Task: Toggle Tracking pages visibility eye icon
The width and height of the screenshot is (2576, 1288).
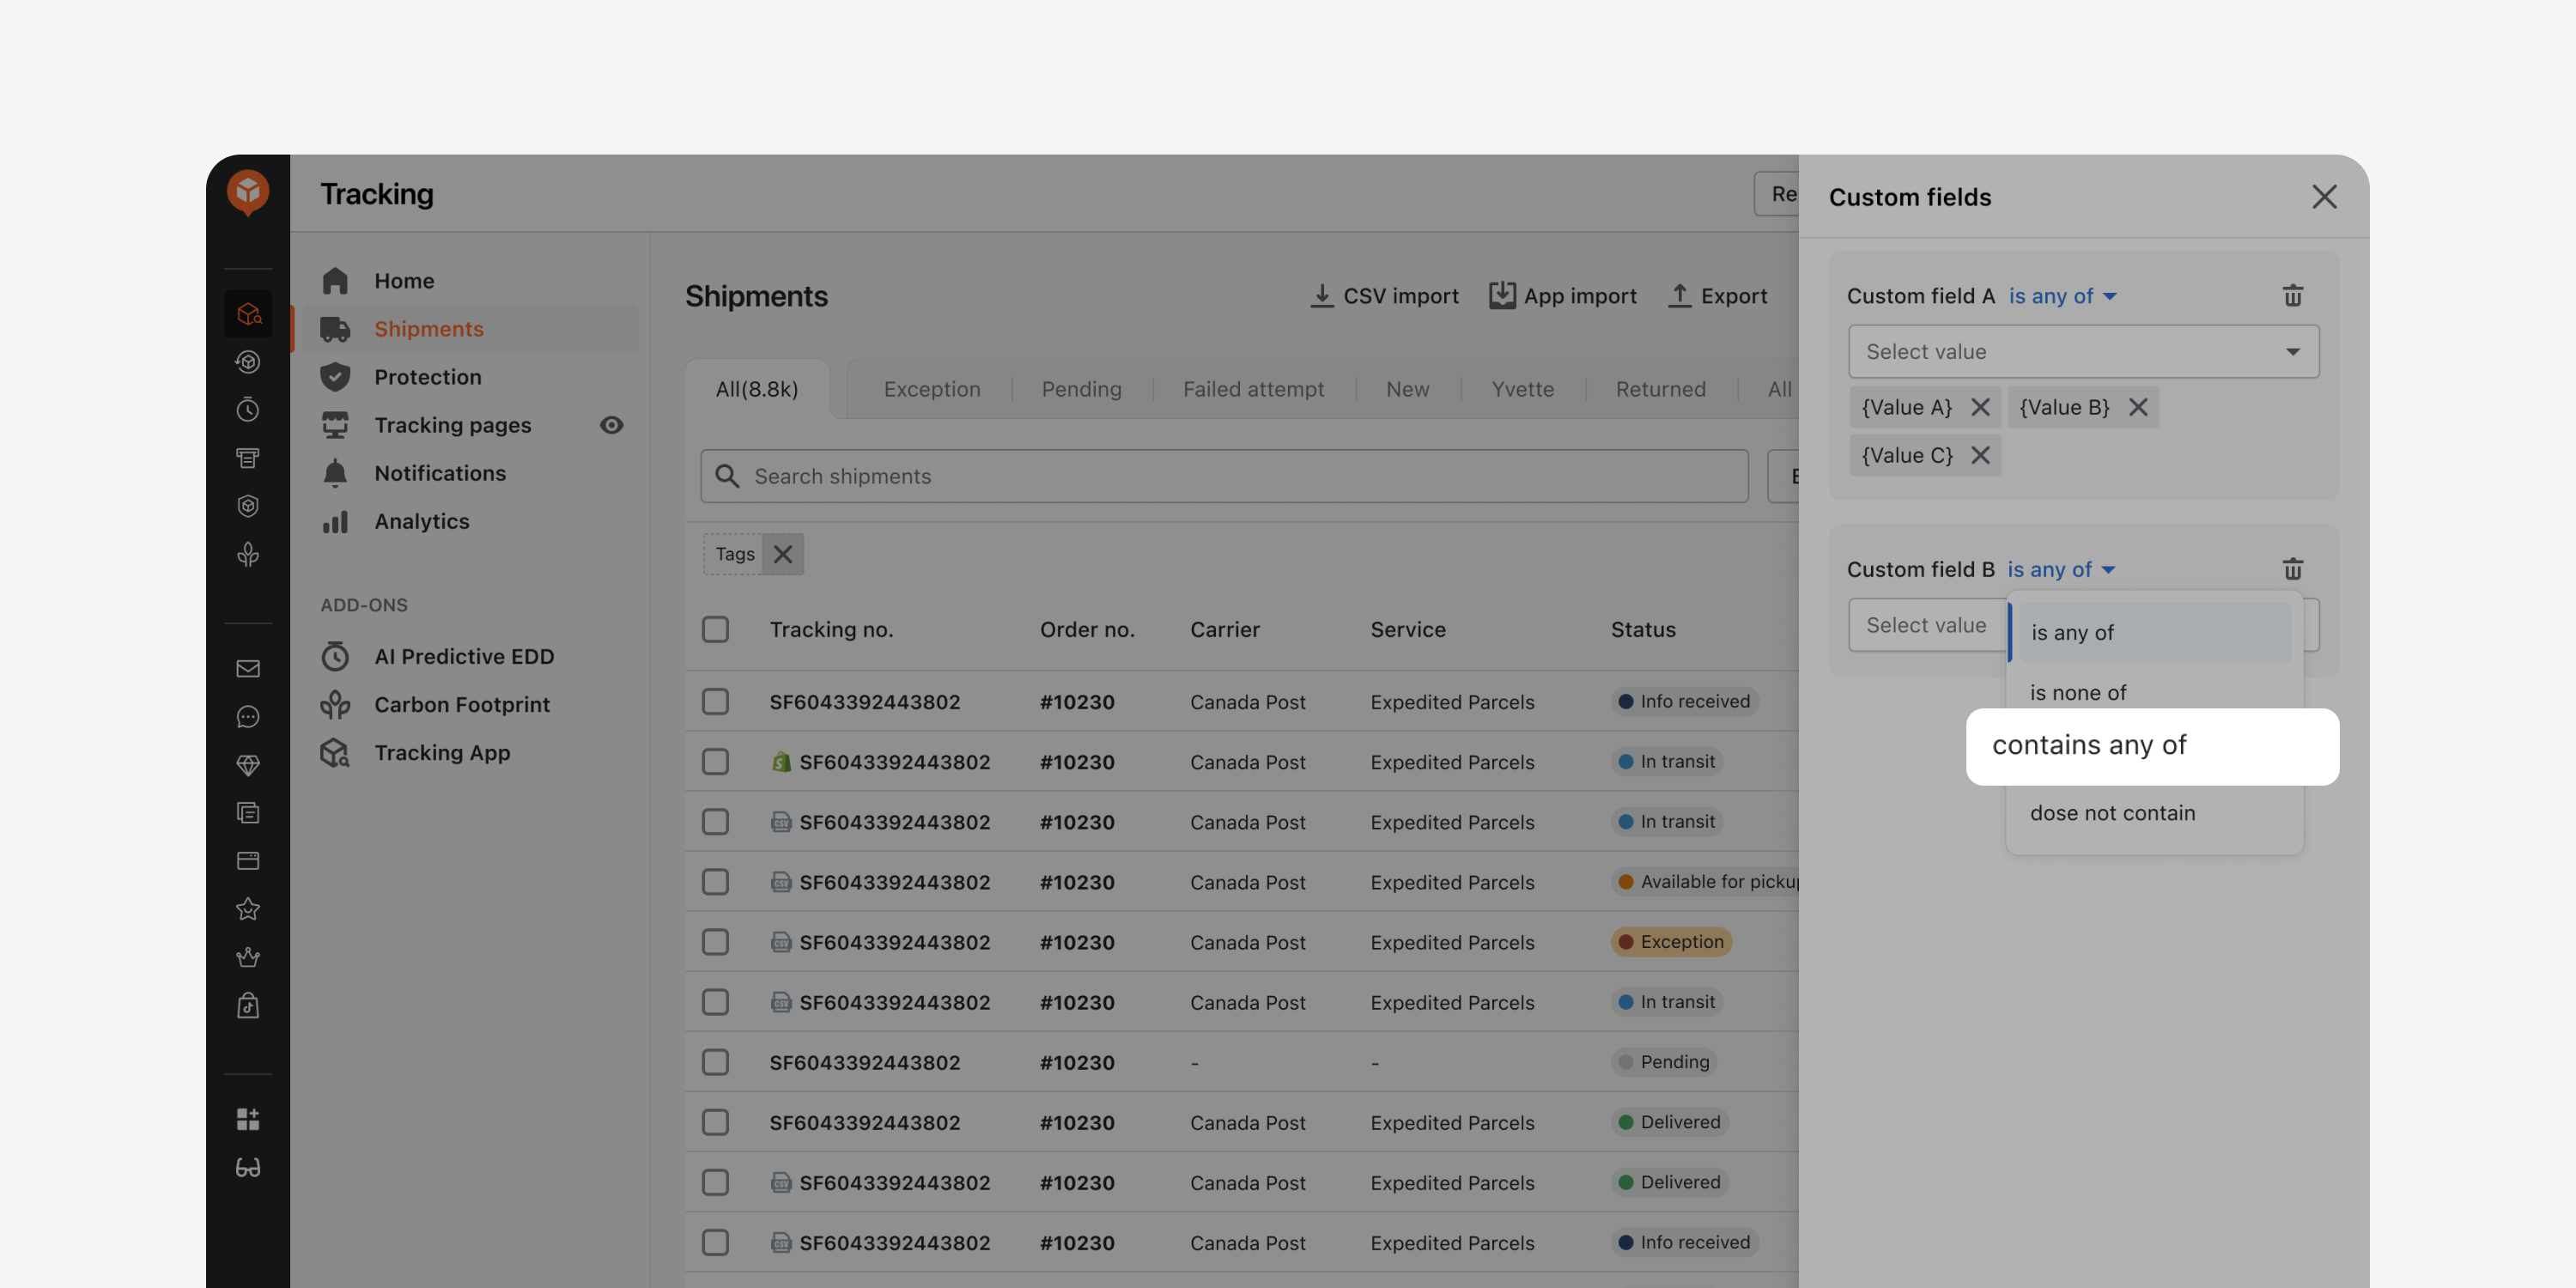Action: coord(611,425)
